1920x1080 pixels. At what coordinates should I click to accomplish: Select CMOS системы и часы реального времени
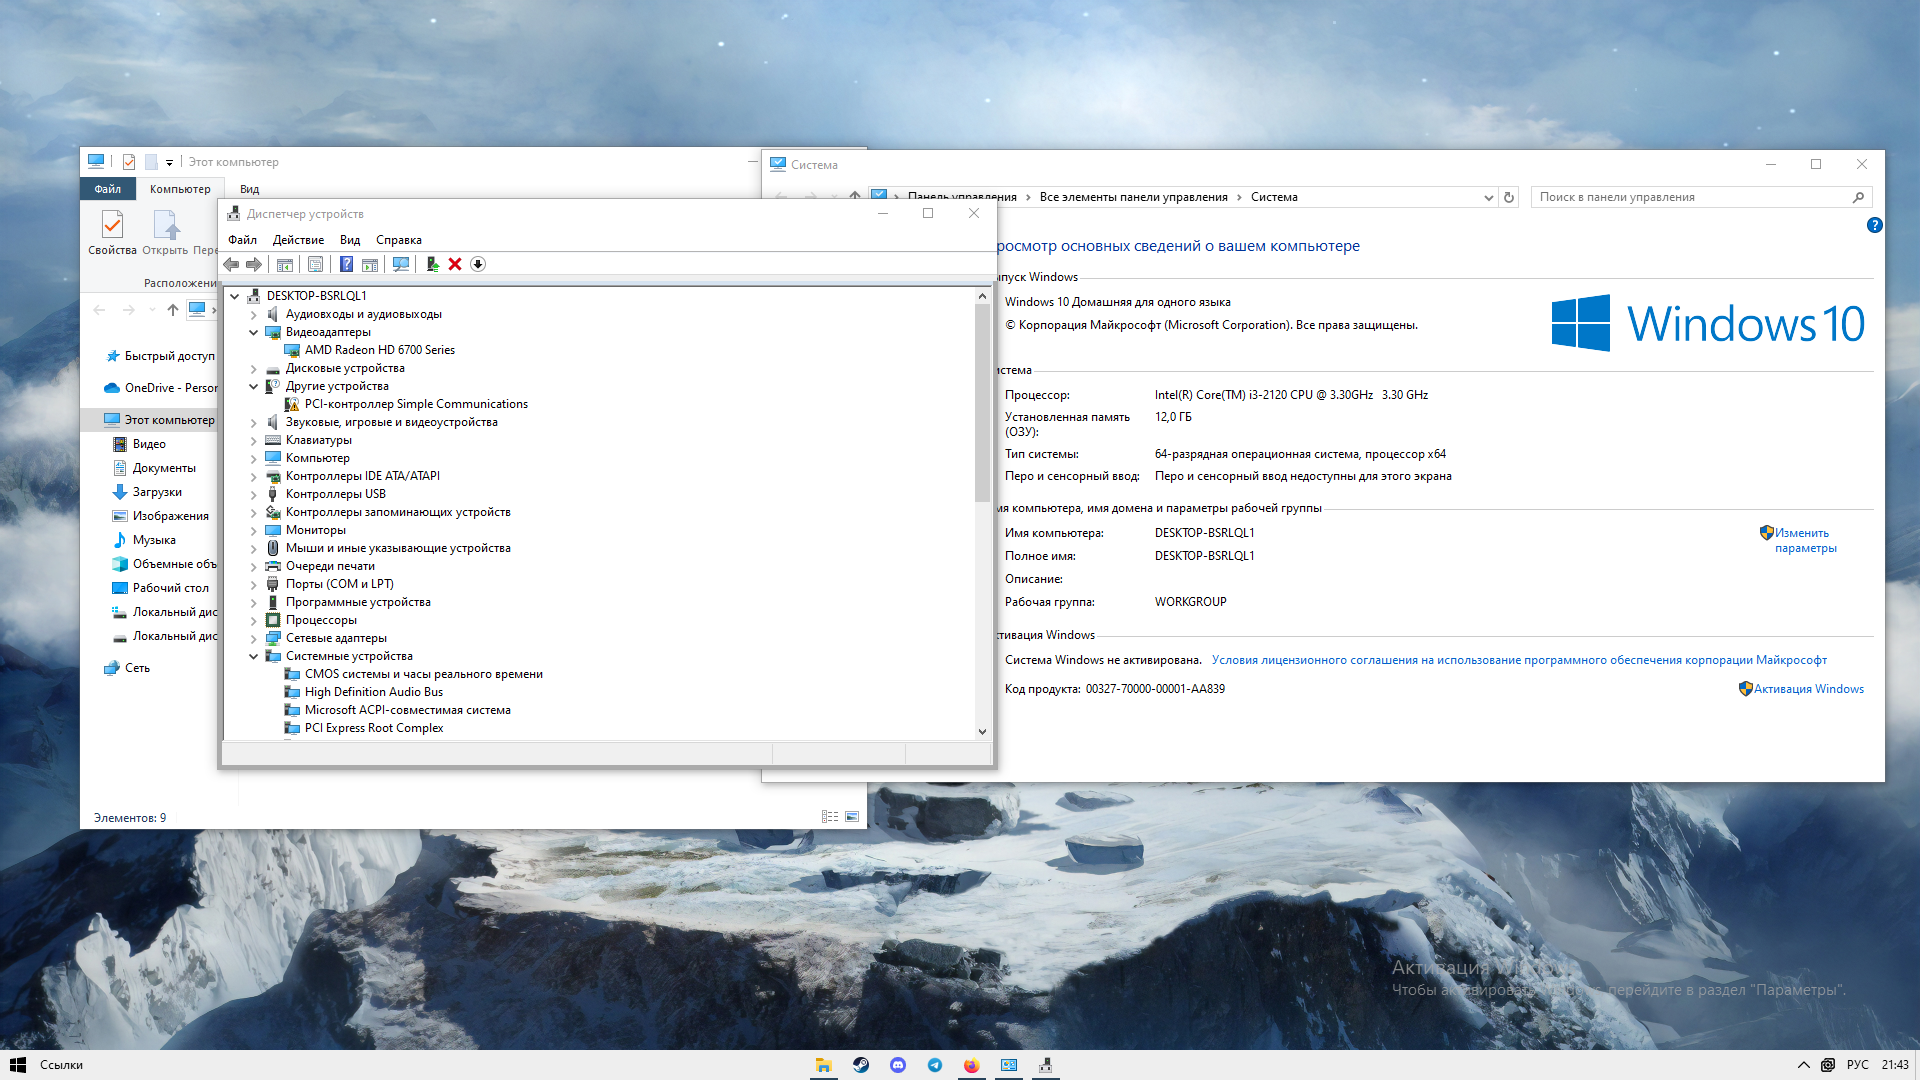[424, 674]
